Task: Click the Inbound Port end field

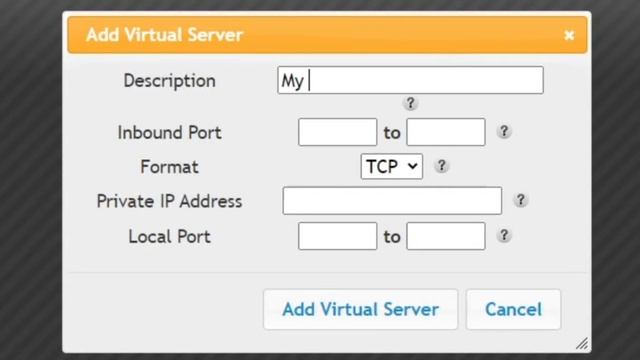Action: point(446,132)
